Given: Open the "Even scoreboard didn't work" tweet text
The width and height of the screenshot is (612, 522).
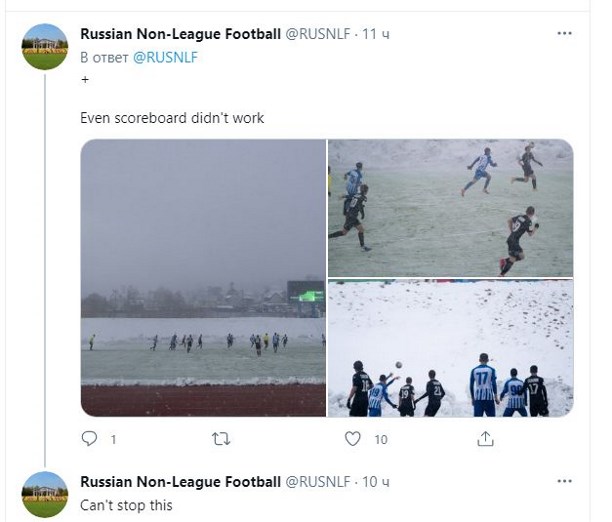Looking at the screenshot, I should 171,117.
